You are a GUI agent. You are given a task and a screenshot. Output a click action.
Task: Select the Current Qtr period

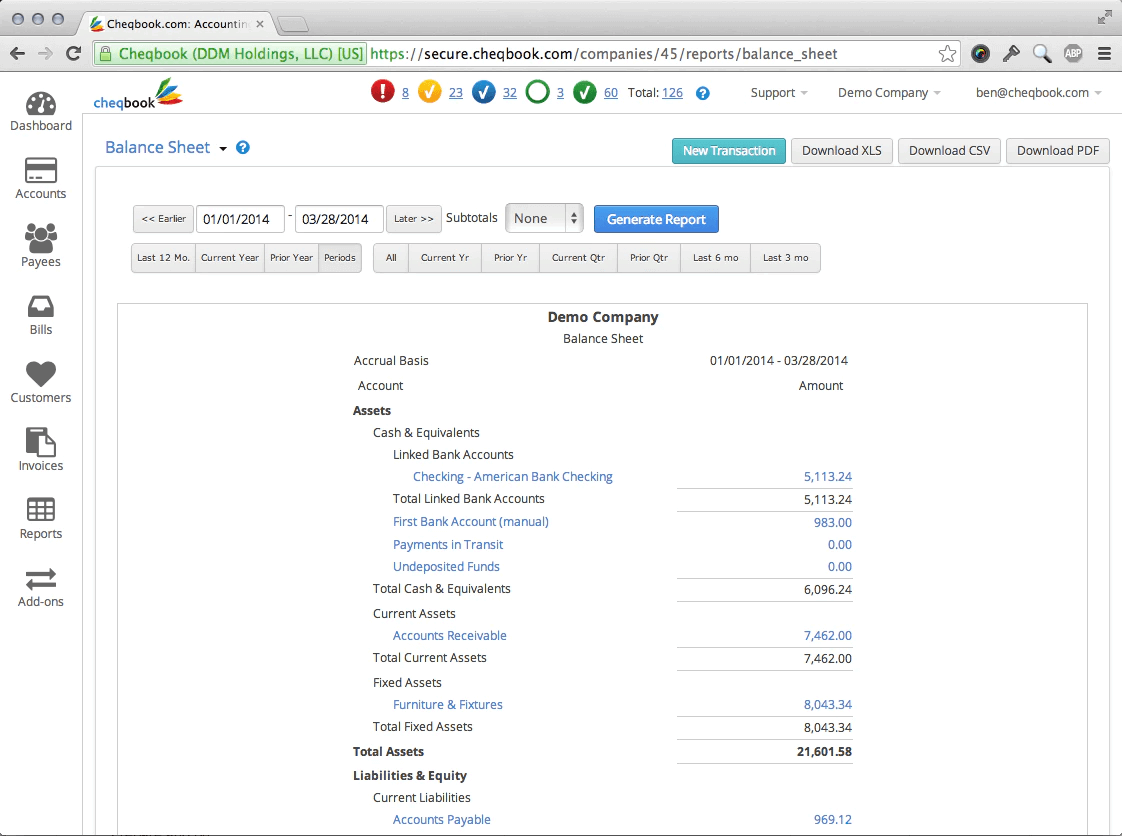click(x=578, y=258)
